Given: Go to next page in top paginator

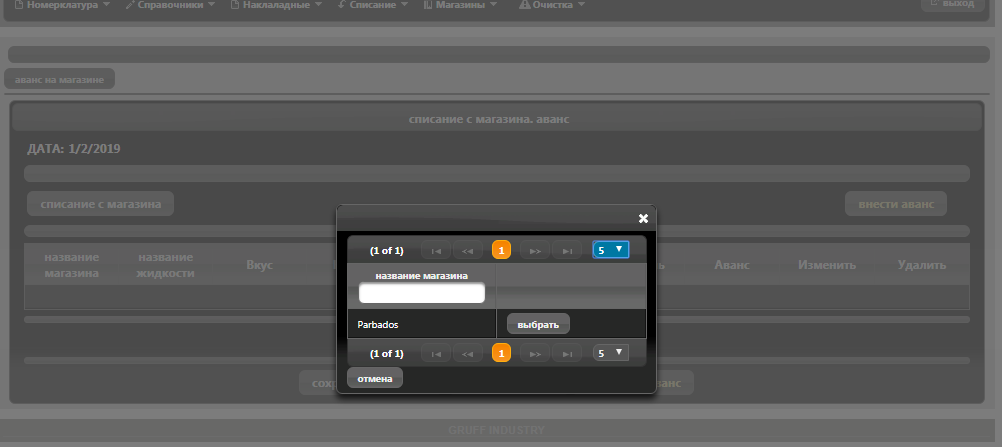Looking at the screenshot, I should click(x=536, y=251).
